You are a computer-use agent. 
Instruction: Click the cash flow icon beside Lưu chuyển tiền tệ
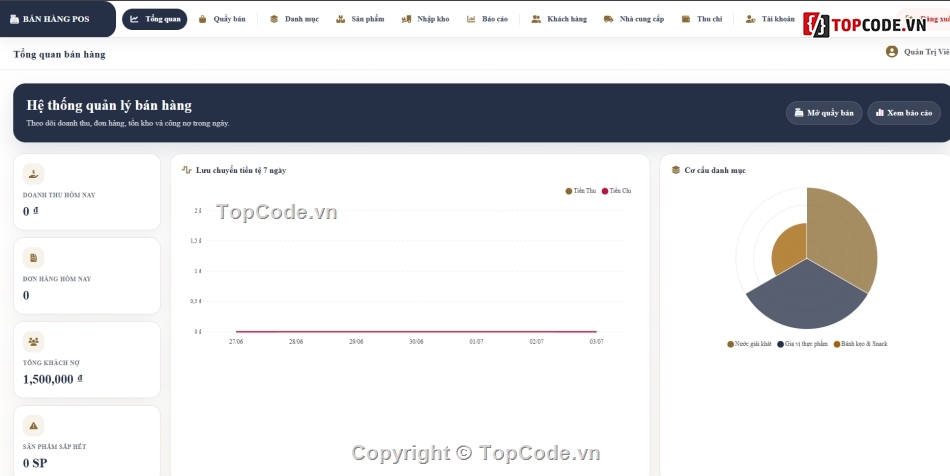point(187,170)
